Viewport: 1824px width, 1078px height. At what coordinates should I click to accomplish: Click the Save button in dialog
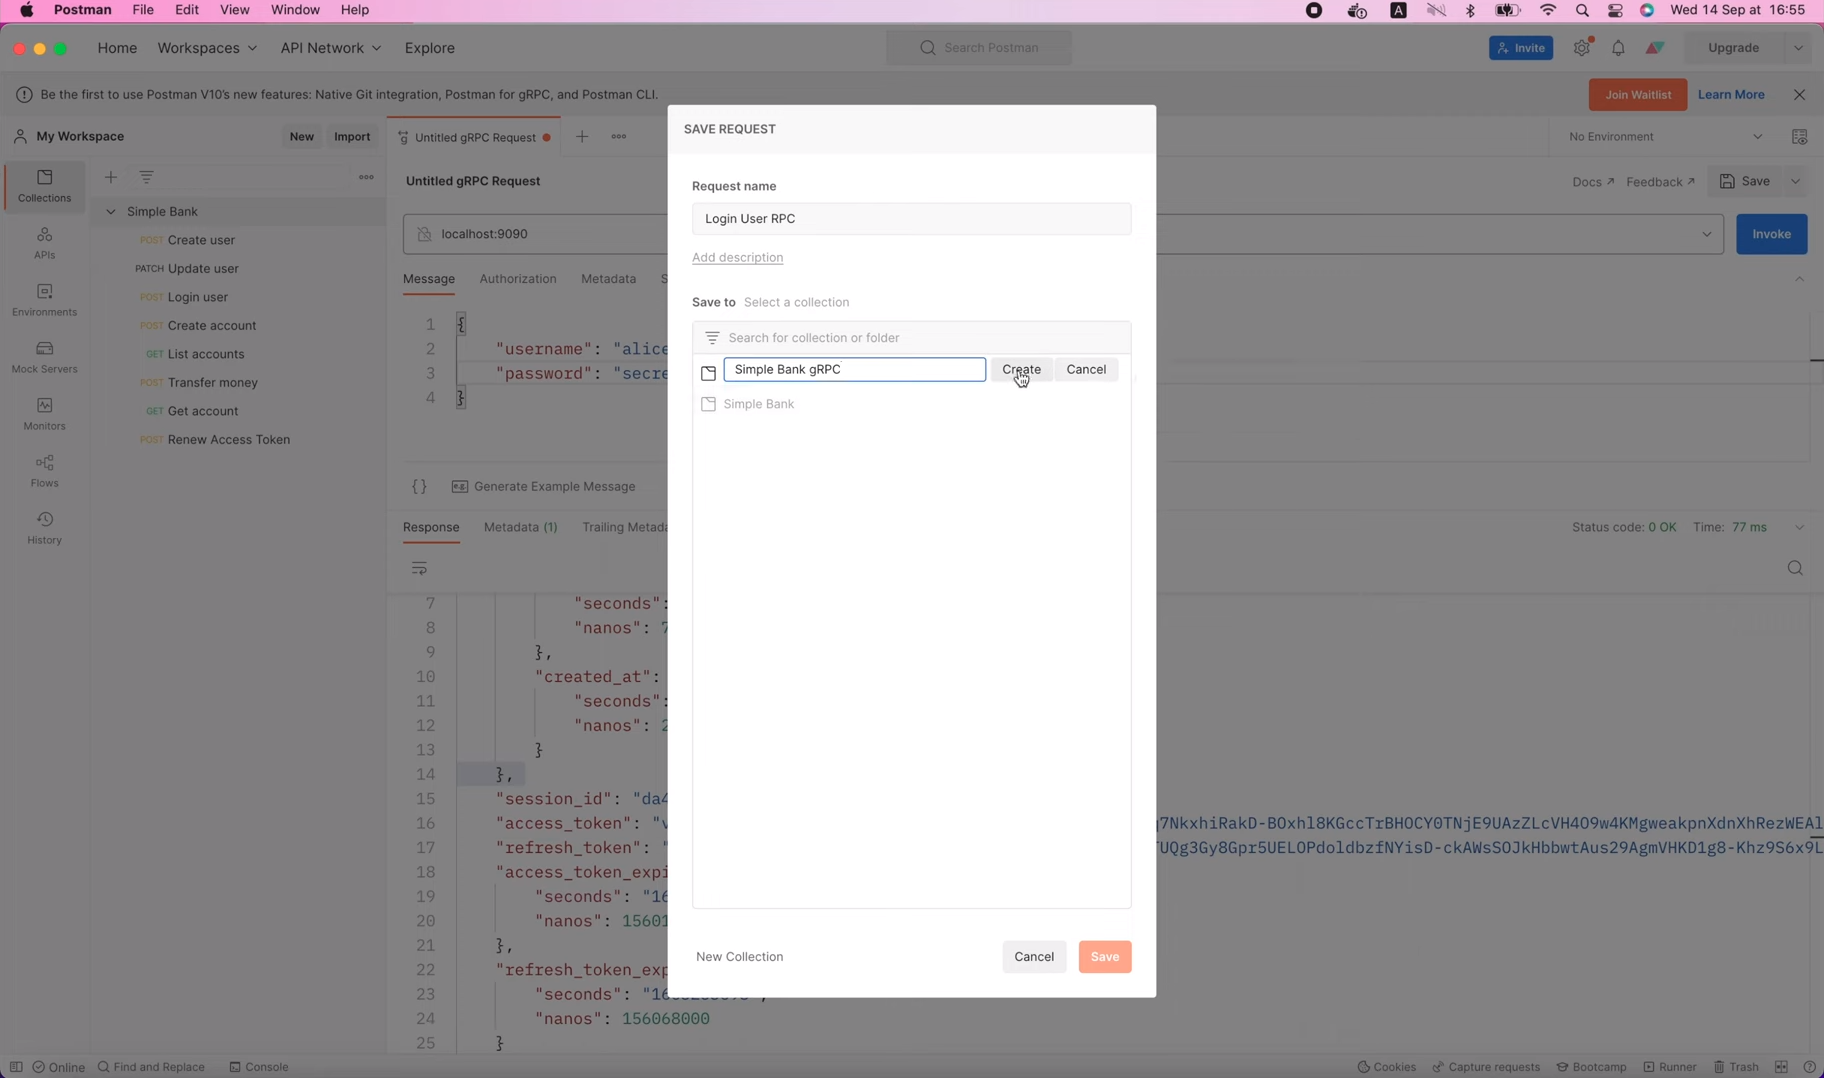coord(1105,957)
